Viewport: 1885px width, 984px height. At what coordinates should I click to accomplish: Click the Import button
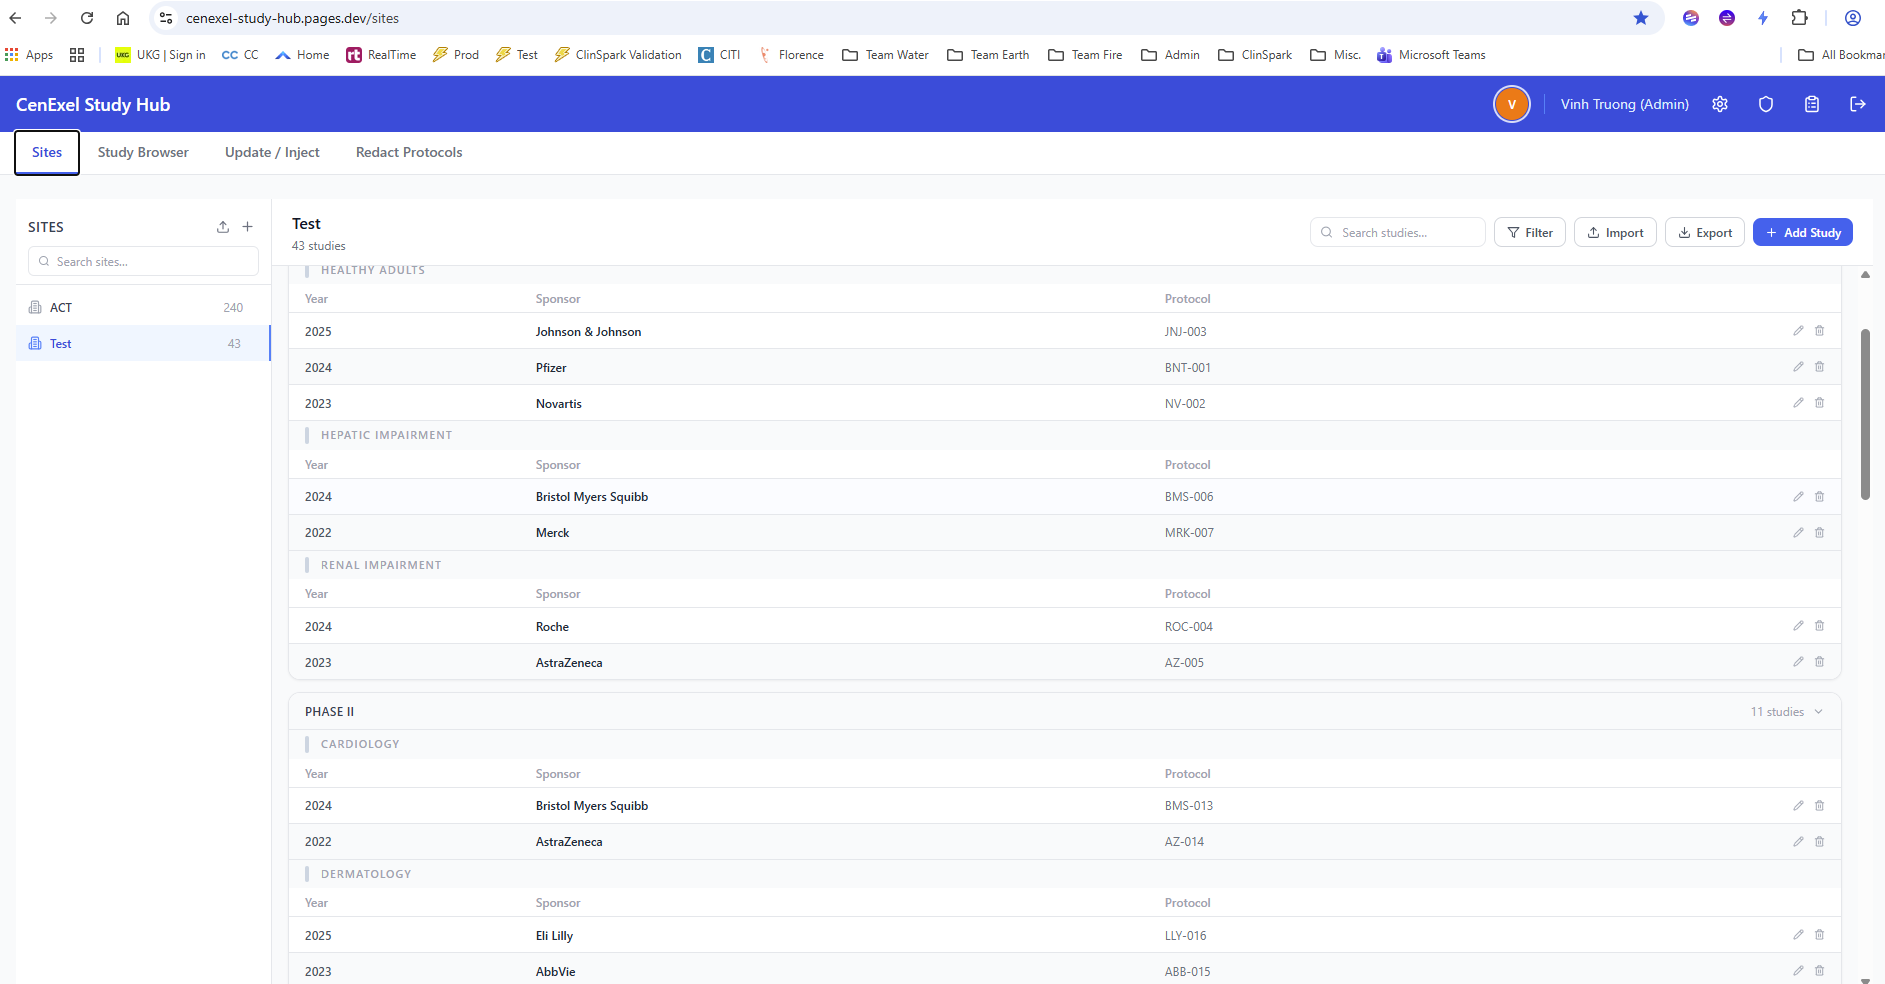tap(1615, 232)
